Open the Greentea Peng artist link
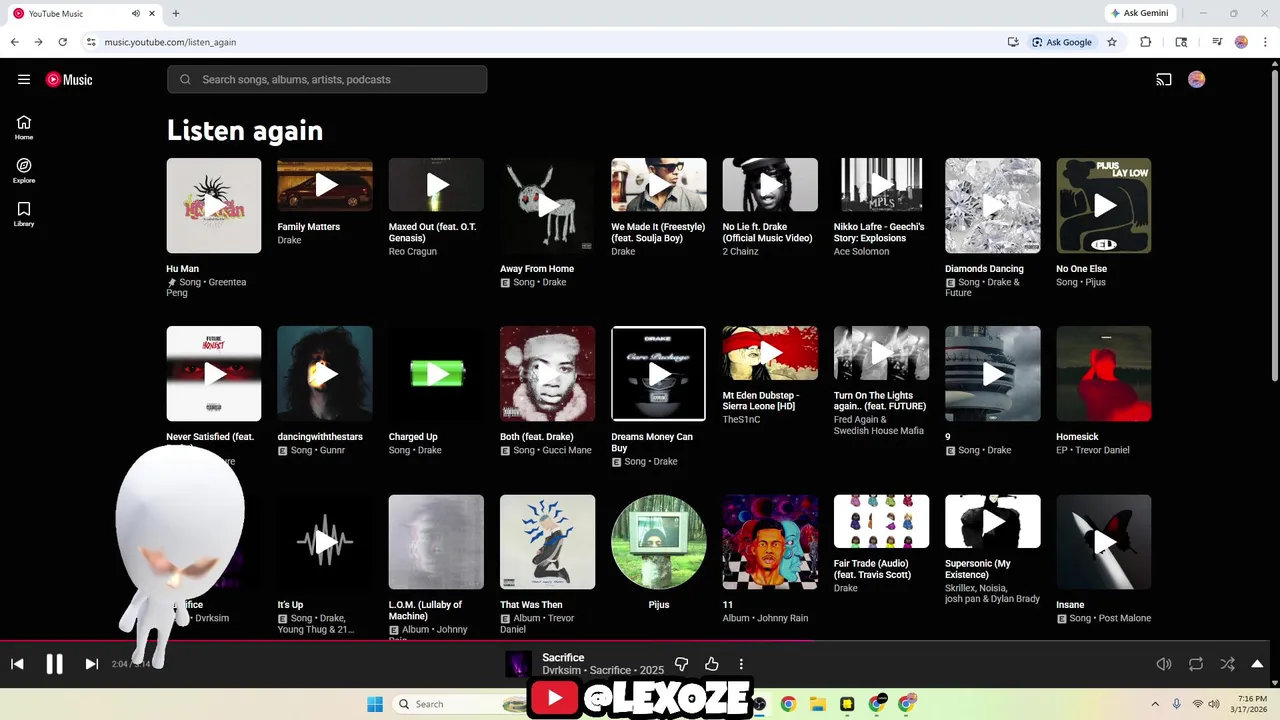The width and height of the screenshot is (1280, 720). [x=208, y=287]
